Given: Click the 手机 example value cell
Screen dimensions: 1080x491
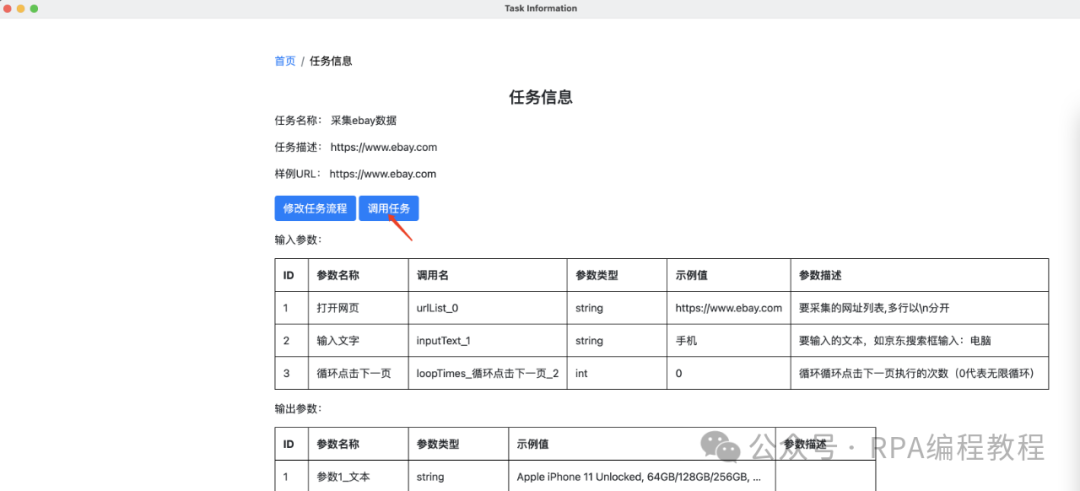Looking at the screenshot, I should tap(729, 341).
